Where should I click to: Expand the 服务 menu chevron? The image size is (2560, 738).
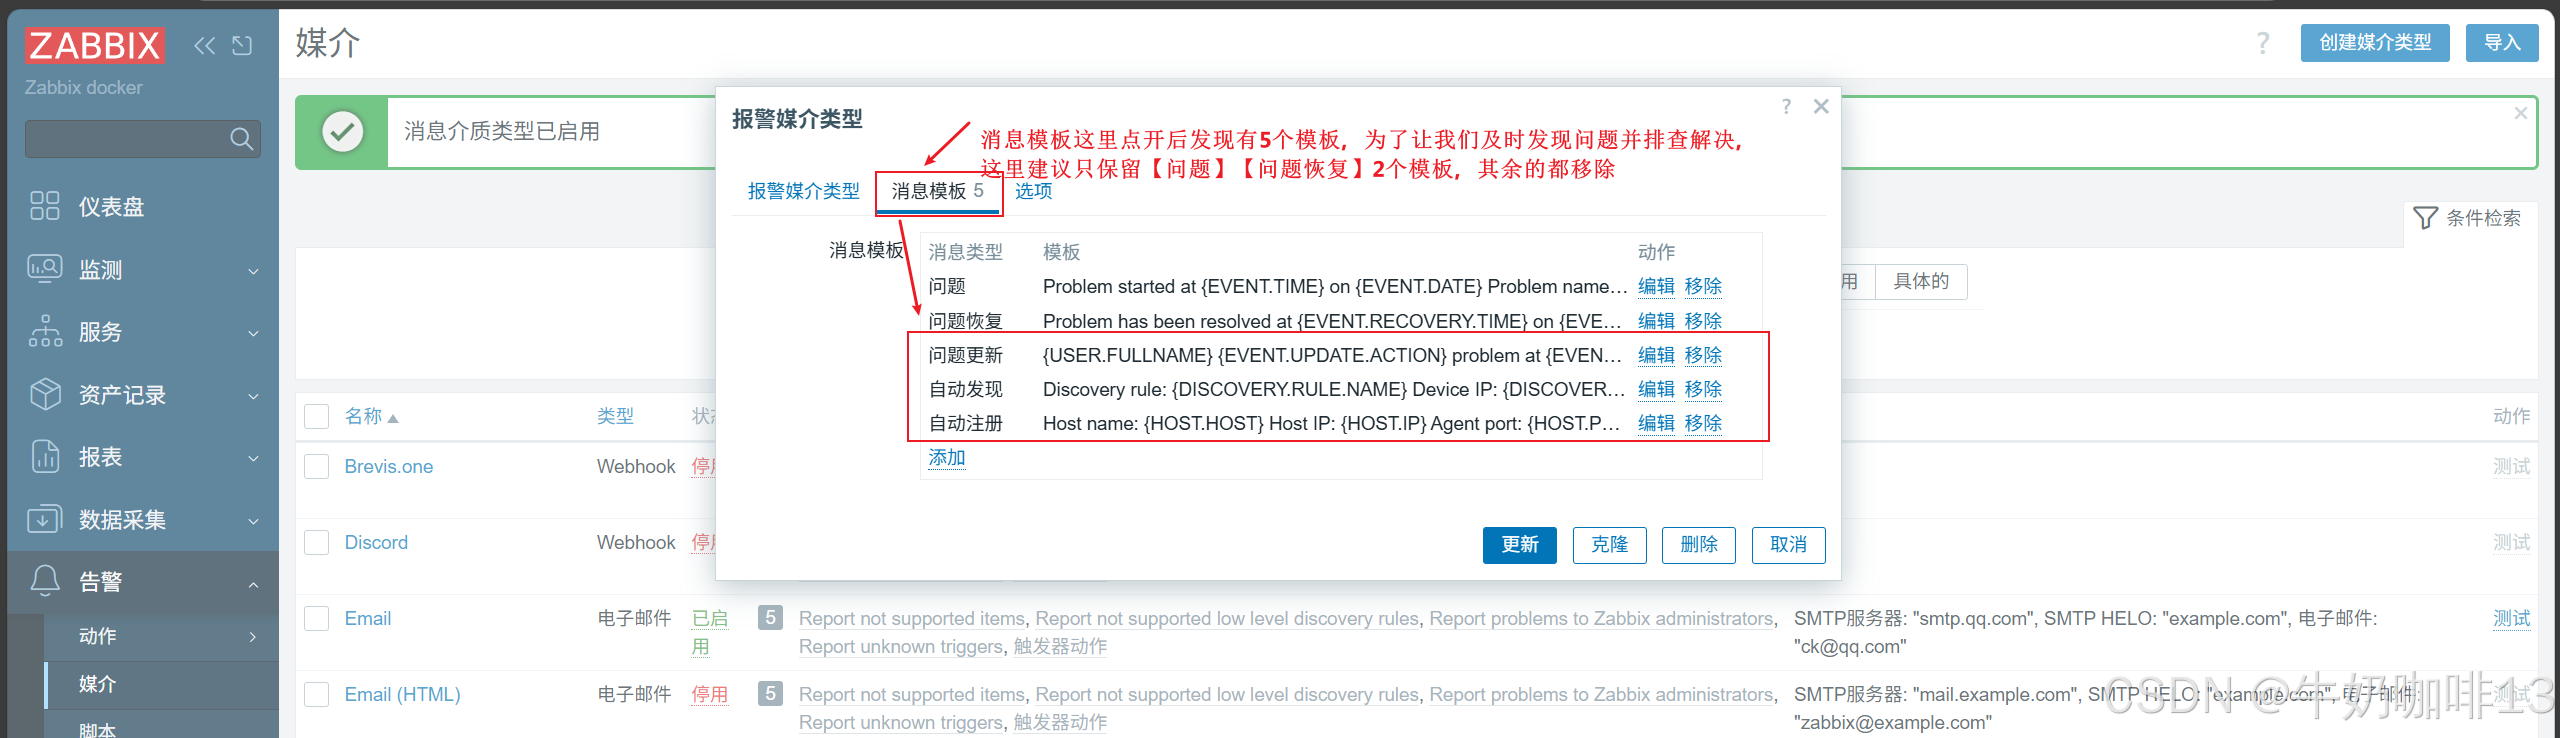253,333
